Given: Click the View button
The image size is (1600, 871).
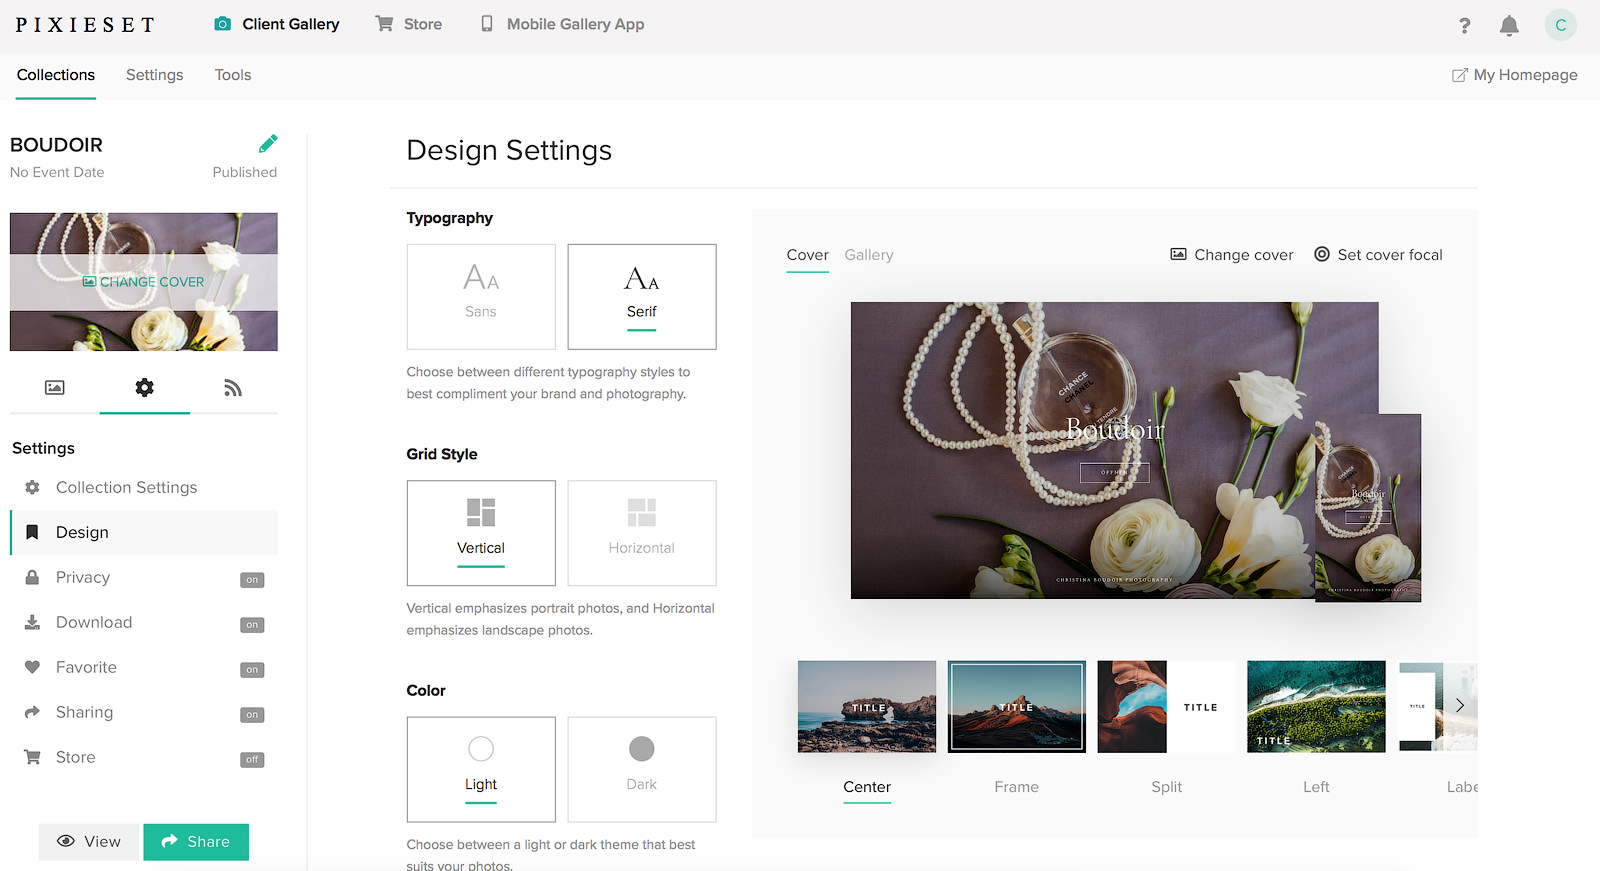Looking at the screenshot, I should (x=89, y=842).
